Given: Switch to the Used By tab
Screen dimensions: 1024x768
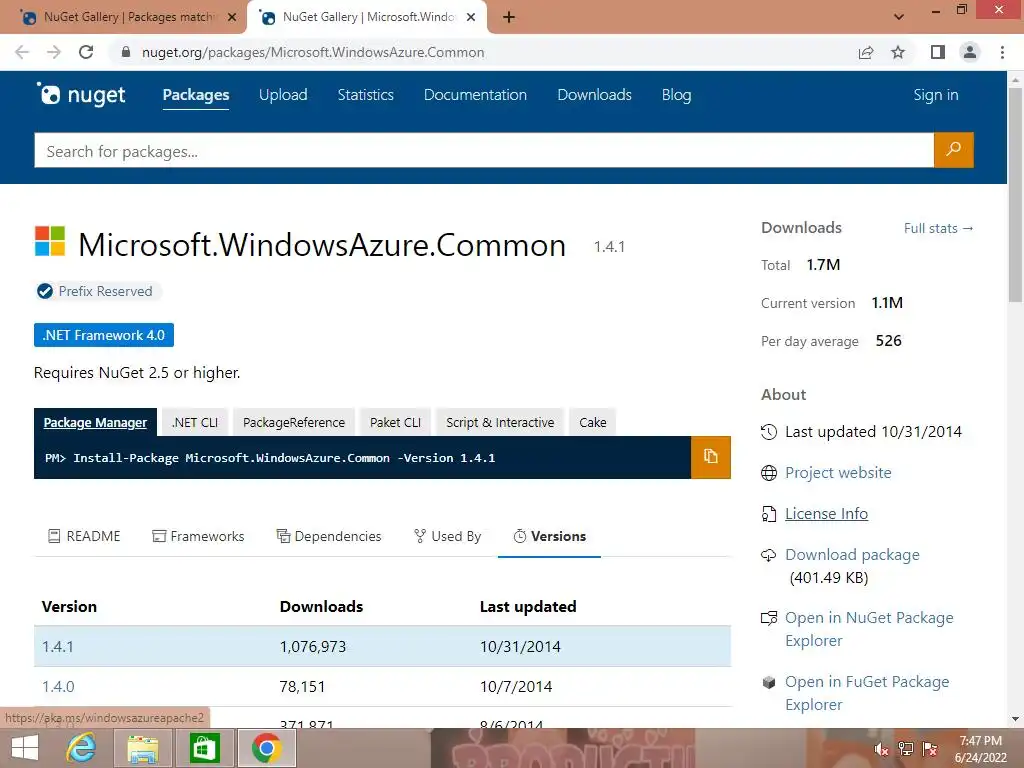Looking at the screenshot, I should point(447,536).
